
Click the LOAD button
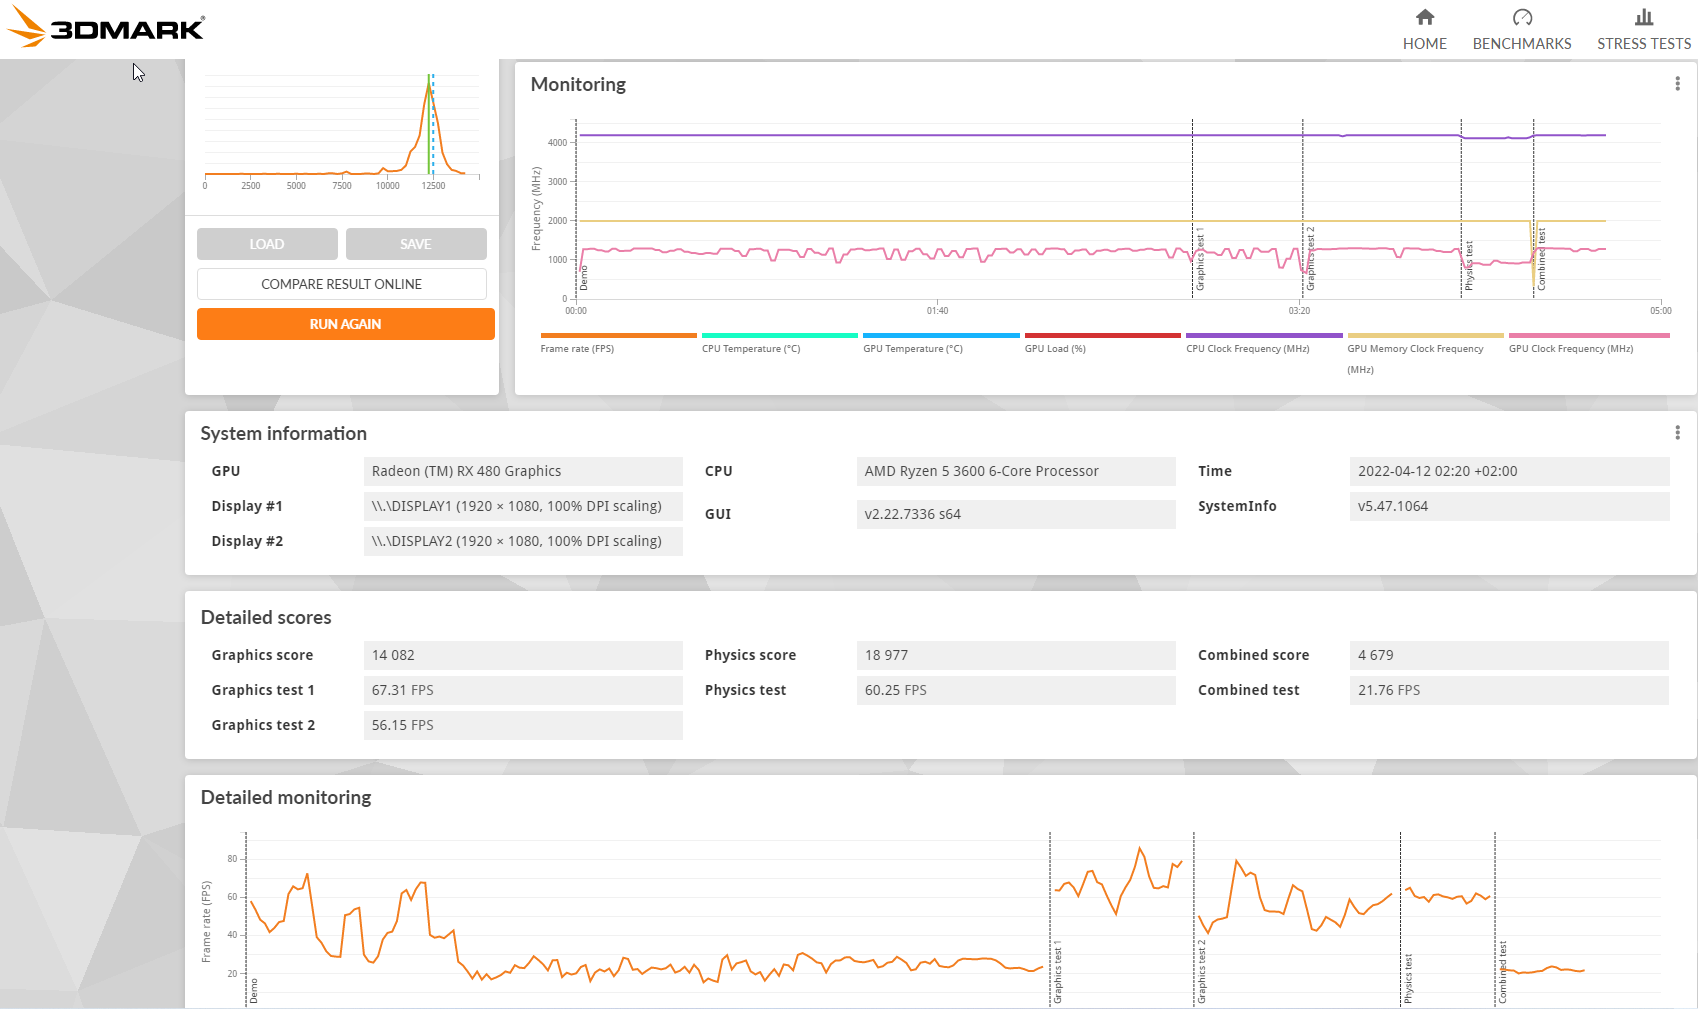267,244
